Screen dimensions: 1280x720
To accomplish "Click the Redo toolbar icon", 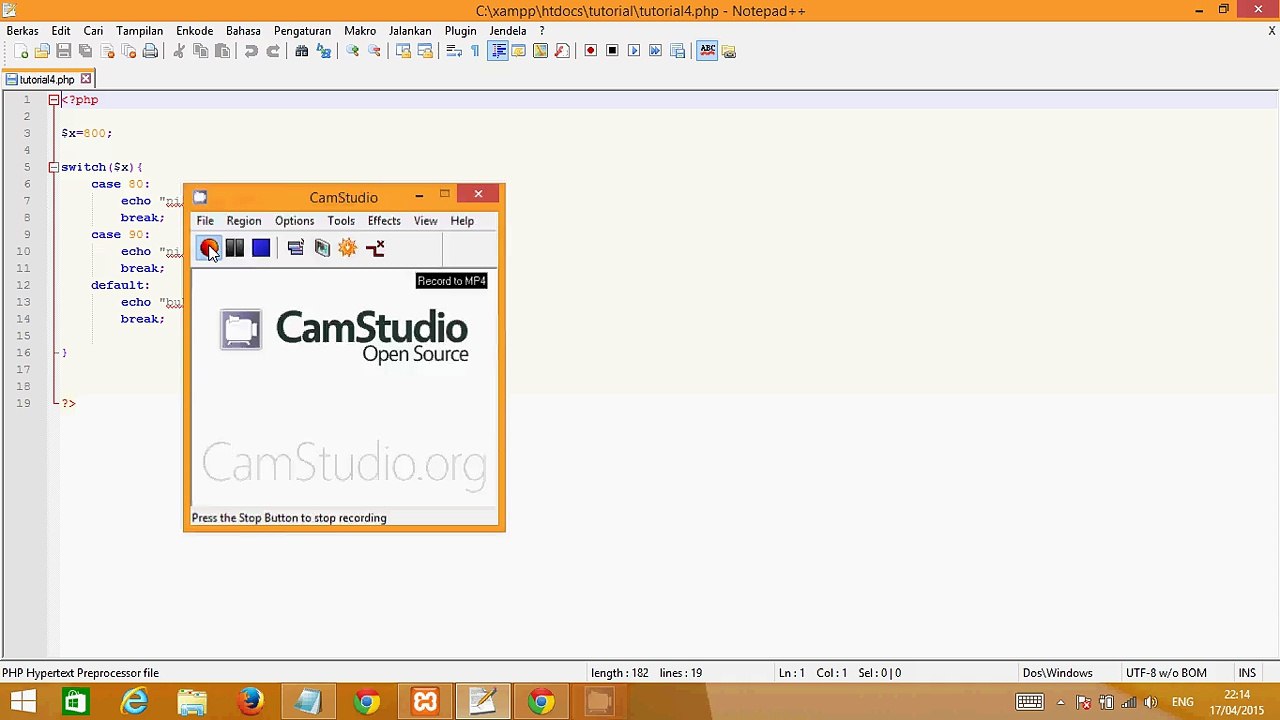I will [273, 51].
